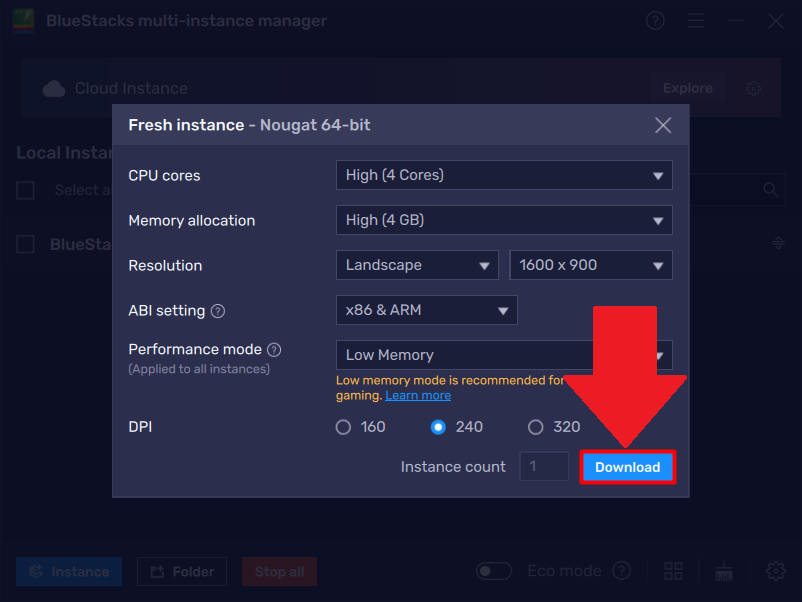Open the hamburger menu in title bar

coord(696,21)
